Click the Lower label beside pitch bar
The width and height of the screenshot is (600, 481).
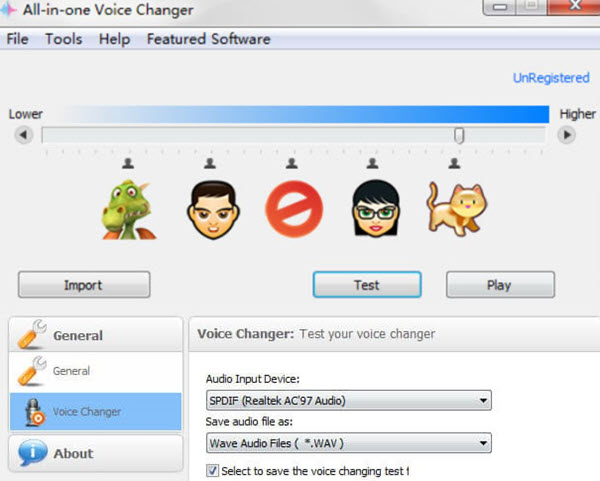click(26, 114)
